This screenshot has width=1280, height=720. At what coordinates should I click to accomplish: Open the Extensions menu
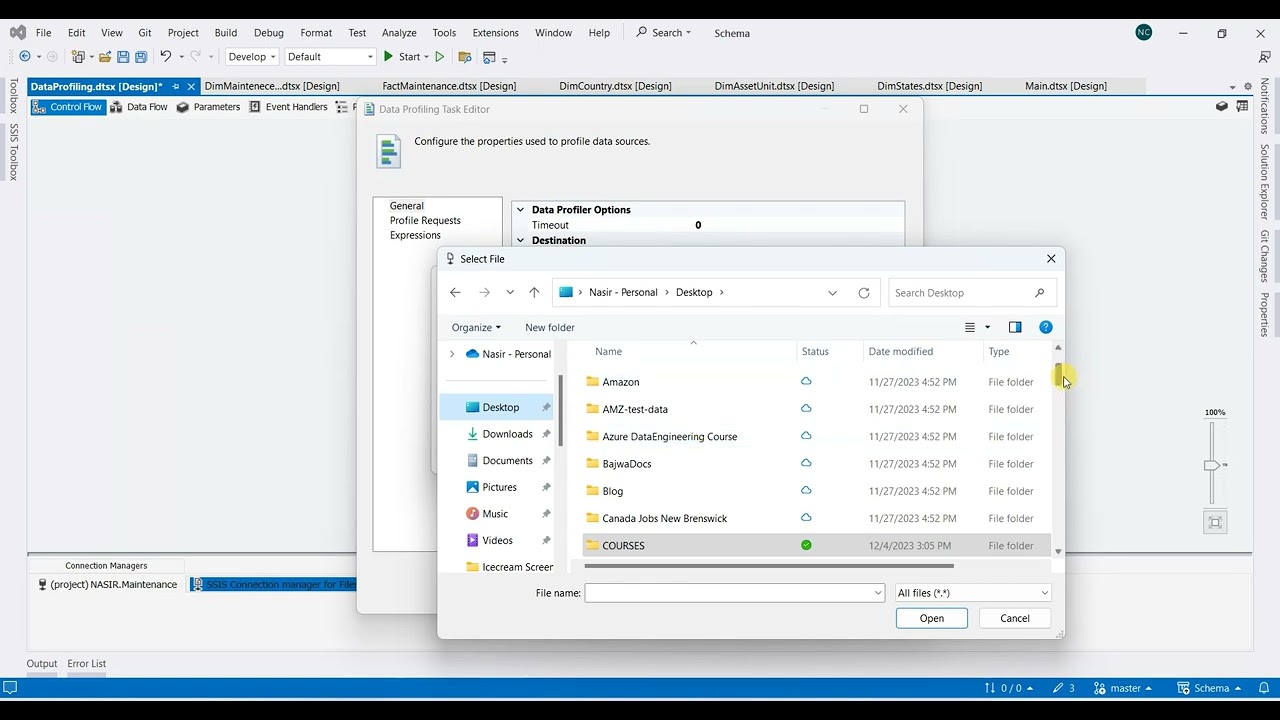tap(495, 33)
